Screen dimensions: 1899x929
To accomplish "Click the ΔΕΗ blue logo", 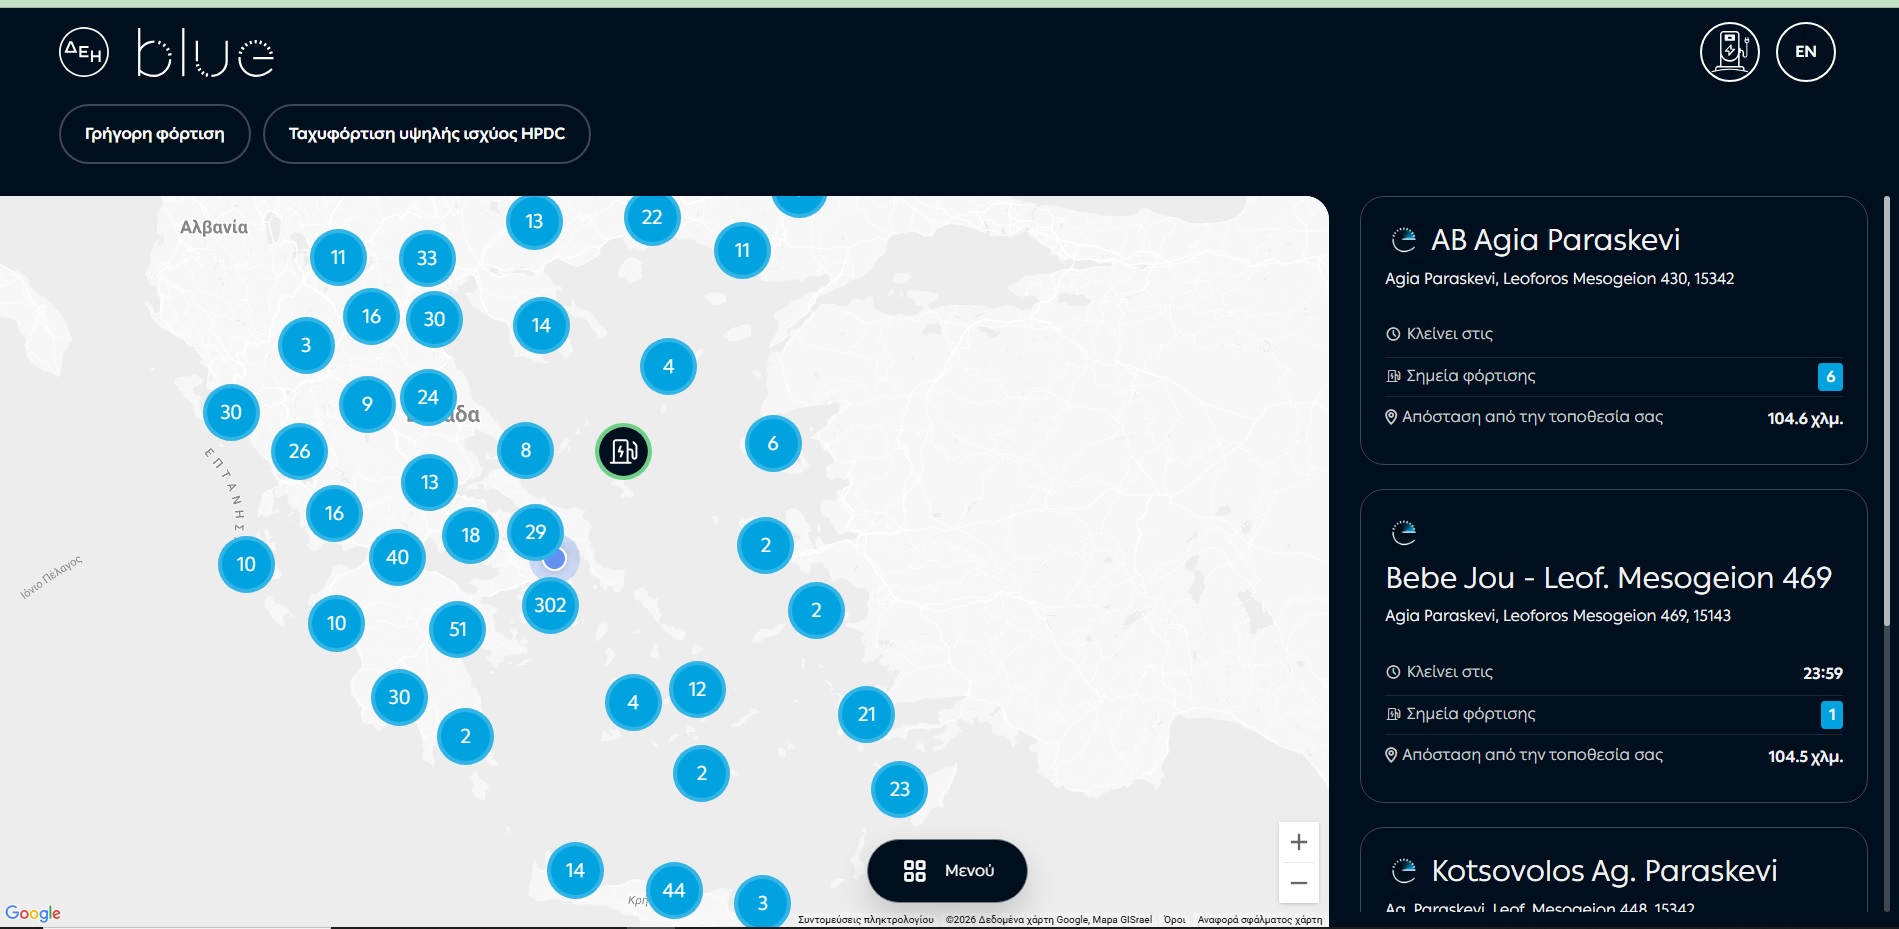I will pos(166,52).
